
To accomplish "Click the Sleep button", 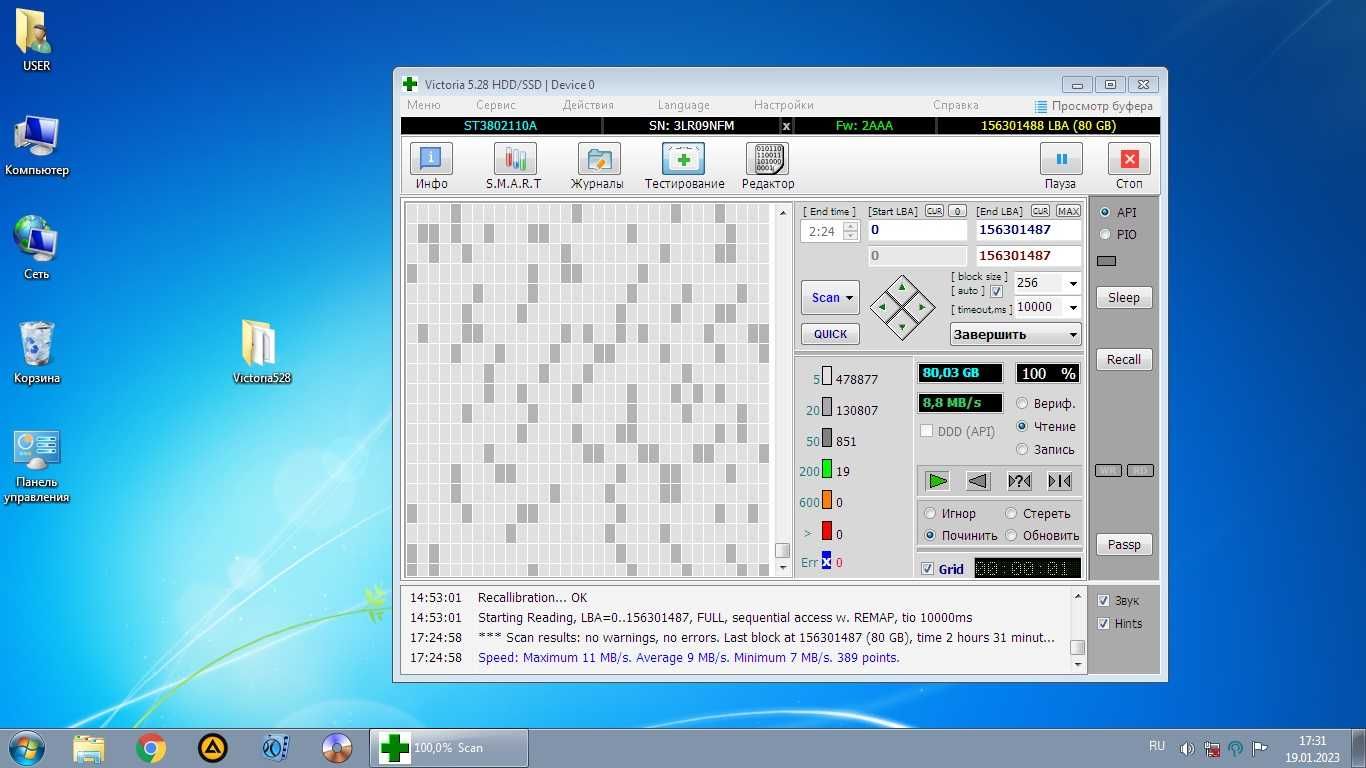I will pyautogui.click(x=1124, y=298).
